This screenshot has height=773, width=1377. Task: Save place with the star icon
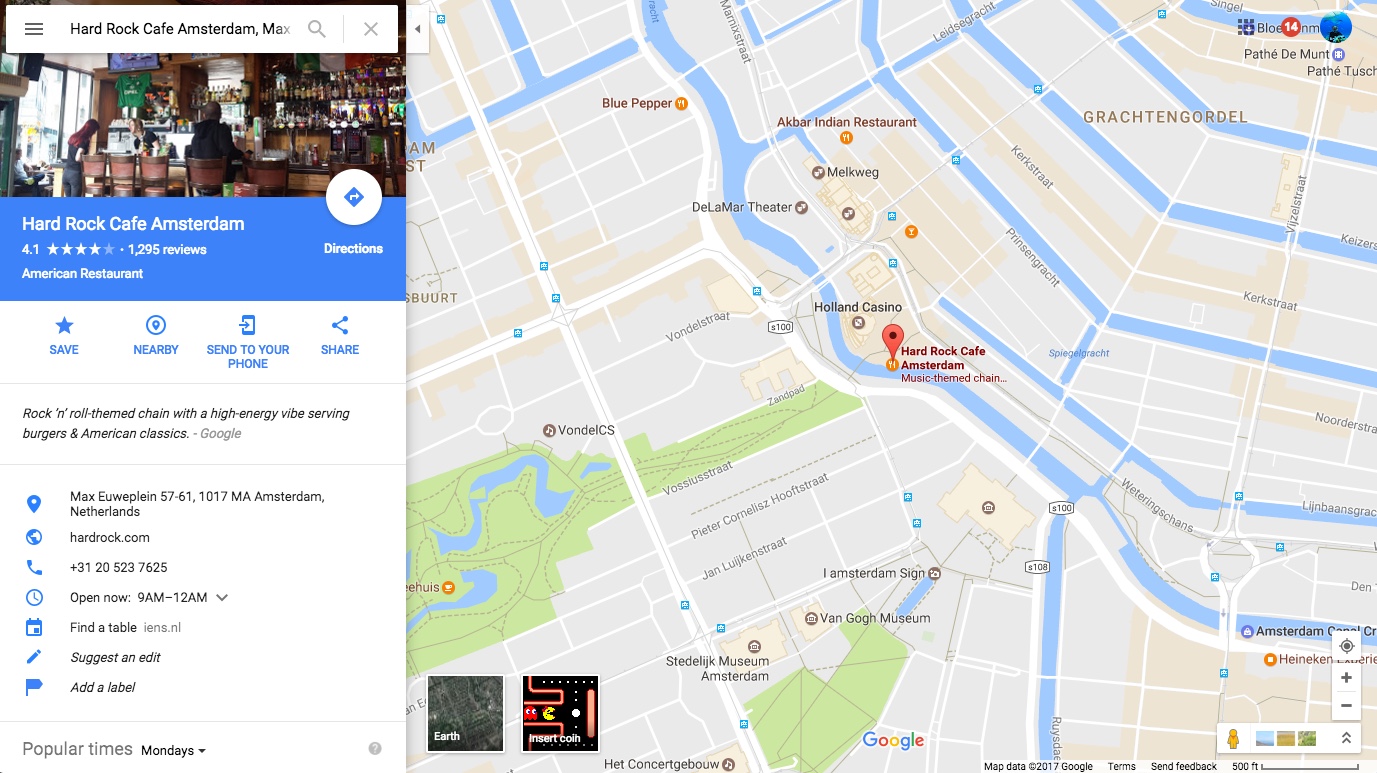(64, 325)
